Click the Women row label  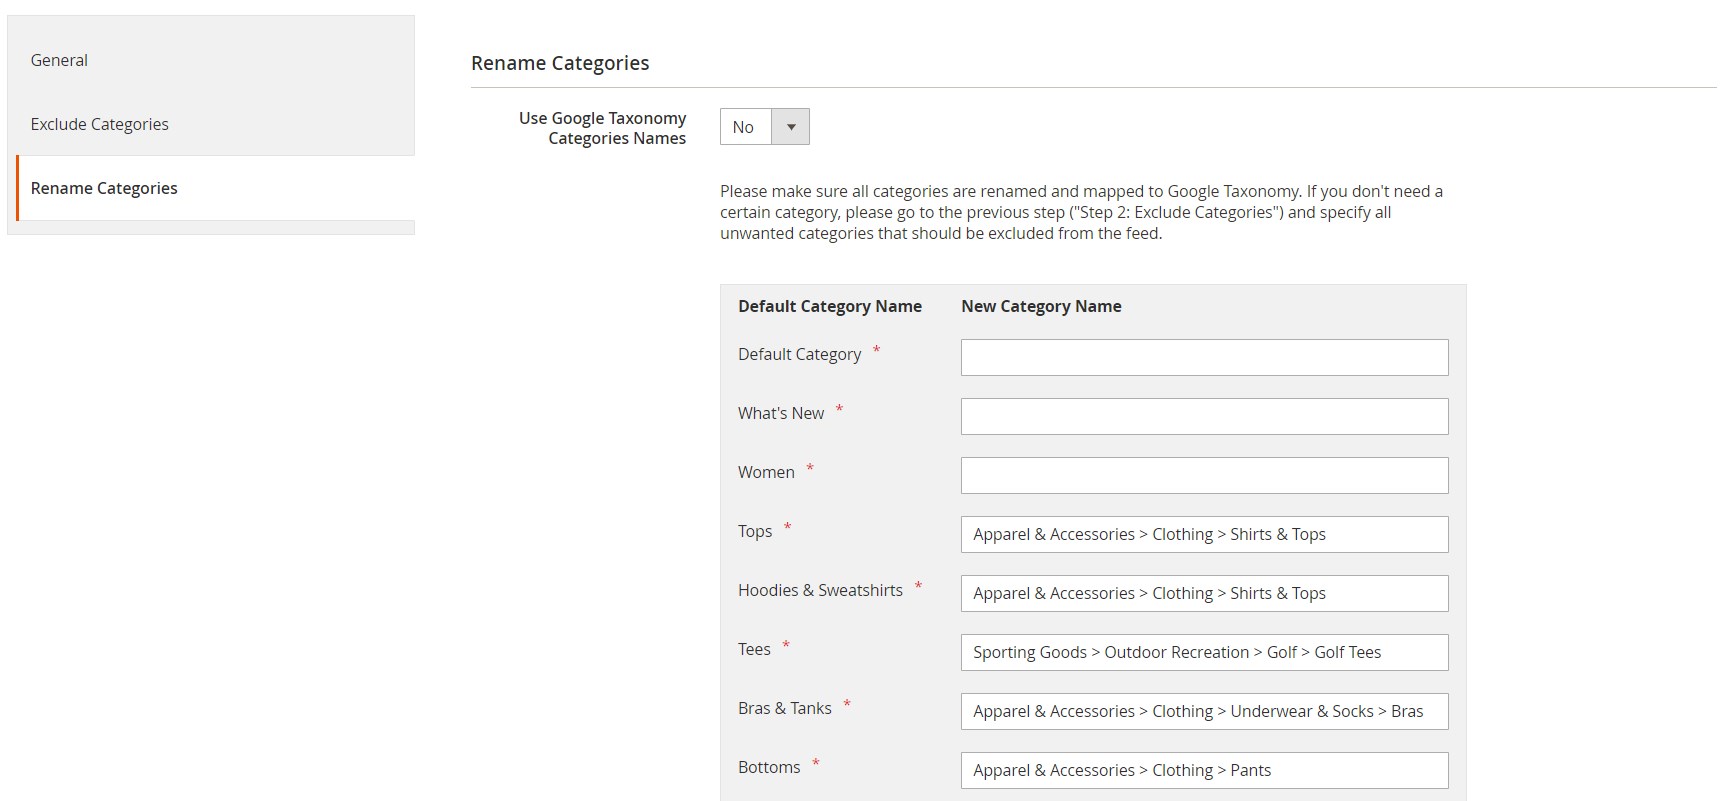(766, 472)
